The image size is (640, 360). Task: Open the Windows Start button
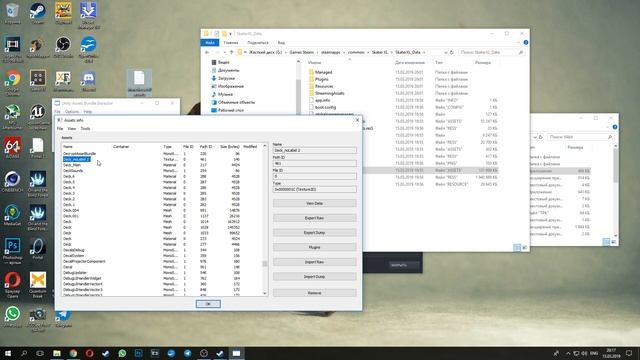8,353
